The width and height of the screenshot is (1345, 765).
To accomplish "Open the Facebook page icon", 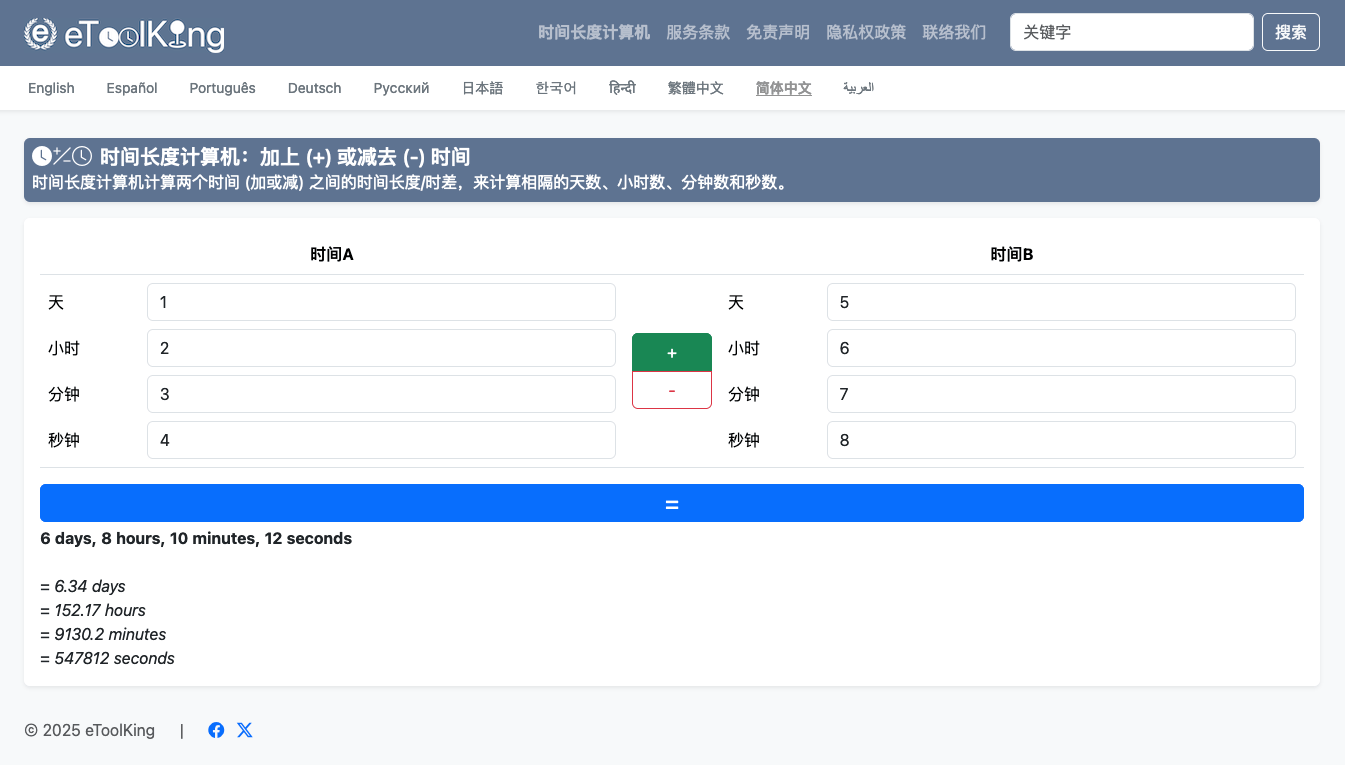I will 216,730.
